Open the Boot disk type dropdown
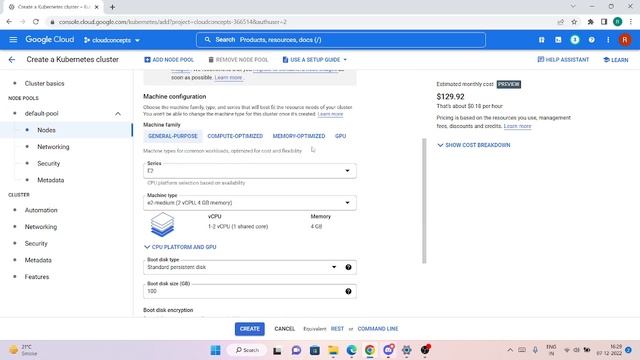This screenshot has height=360, width=640. 249,267
